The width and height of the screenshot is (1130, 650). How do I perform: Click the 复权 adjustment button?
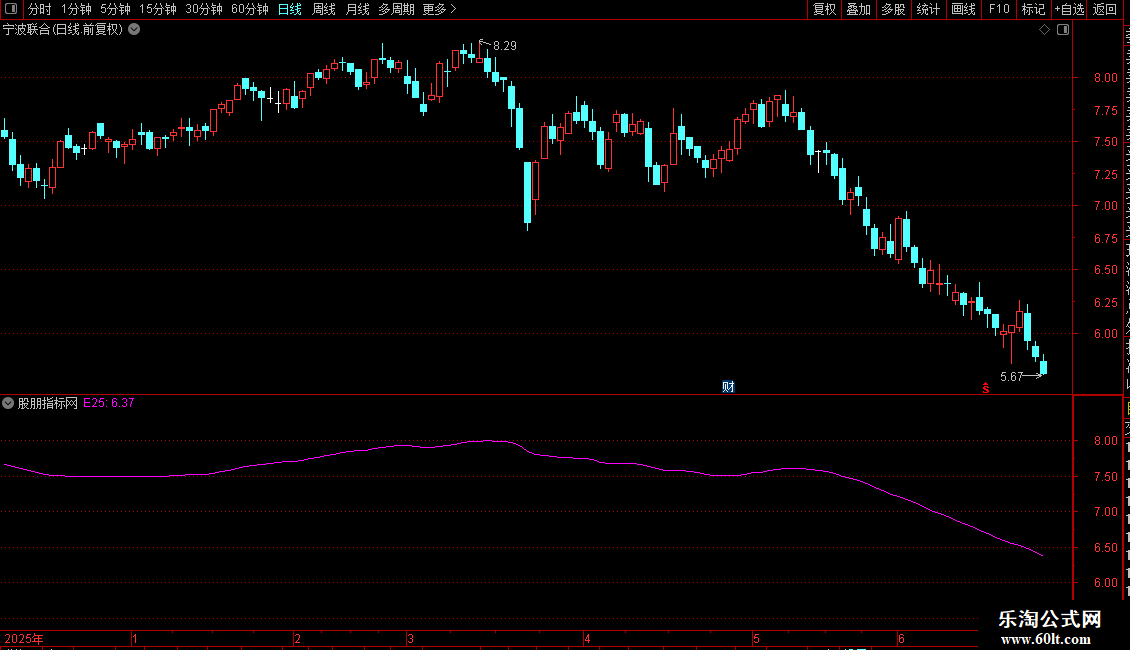click(x=824, y=9)
